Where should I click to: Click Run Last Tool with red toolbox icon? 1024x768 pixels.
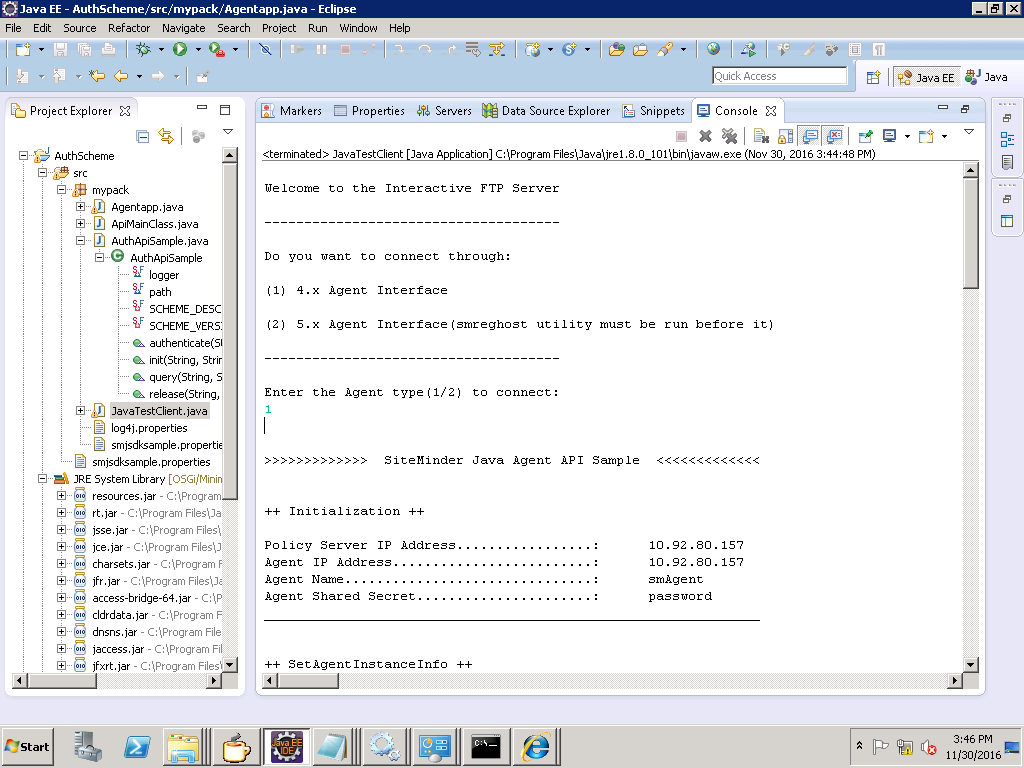(x=217, y=50)
